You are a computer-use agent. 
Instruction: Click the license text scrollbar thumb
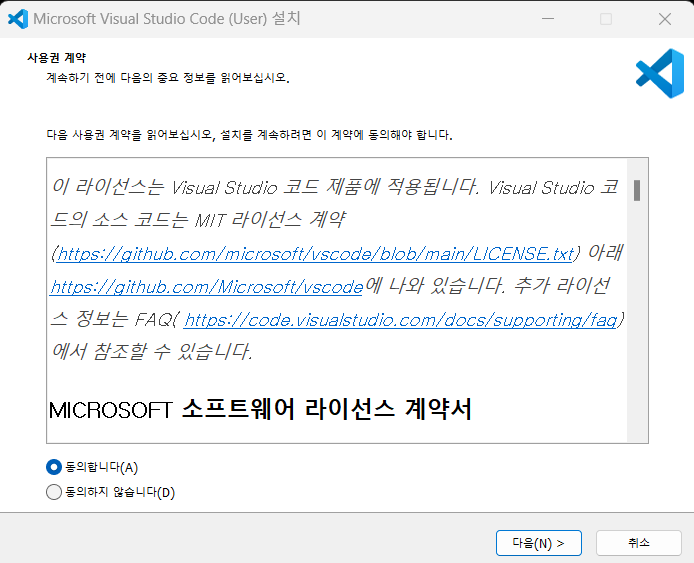637,190
